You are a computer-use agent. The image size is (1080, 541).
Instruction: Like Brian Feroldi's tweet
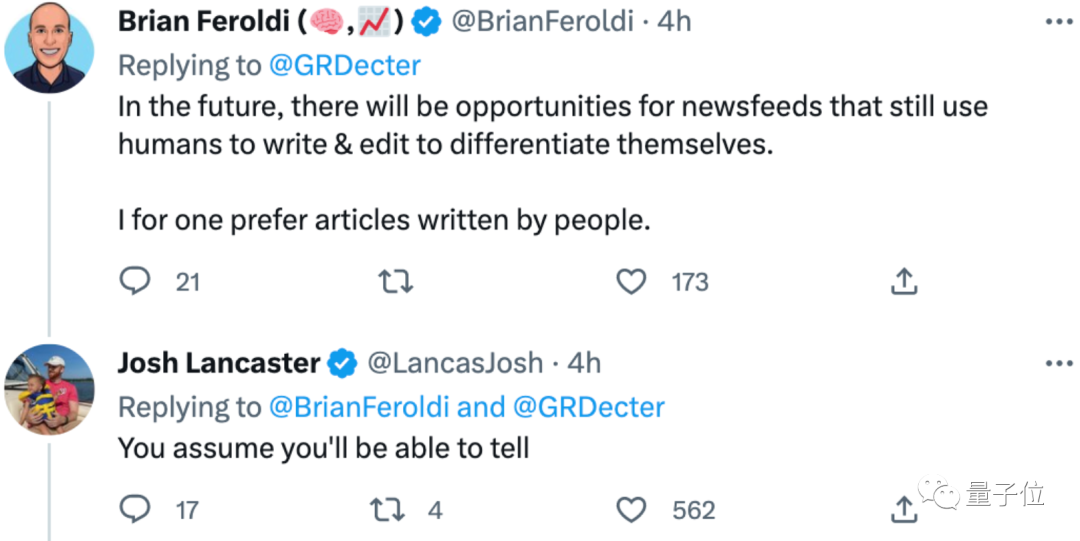(x=630, y=282)
